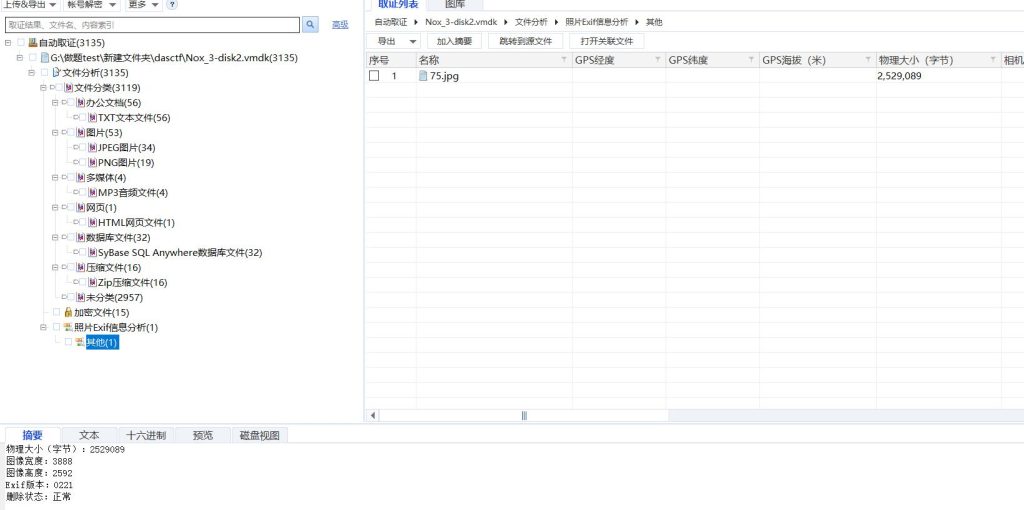The width and height of the screenshot is (1024, 510).
Task: Click the blue help question mark icon
Action: pos(173,5)
